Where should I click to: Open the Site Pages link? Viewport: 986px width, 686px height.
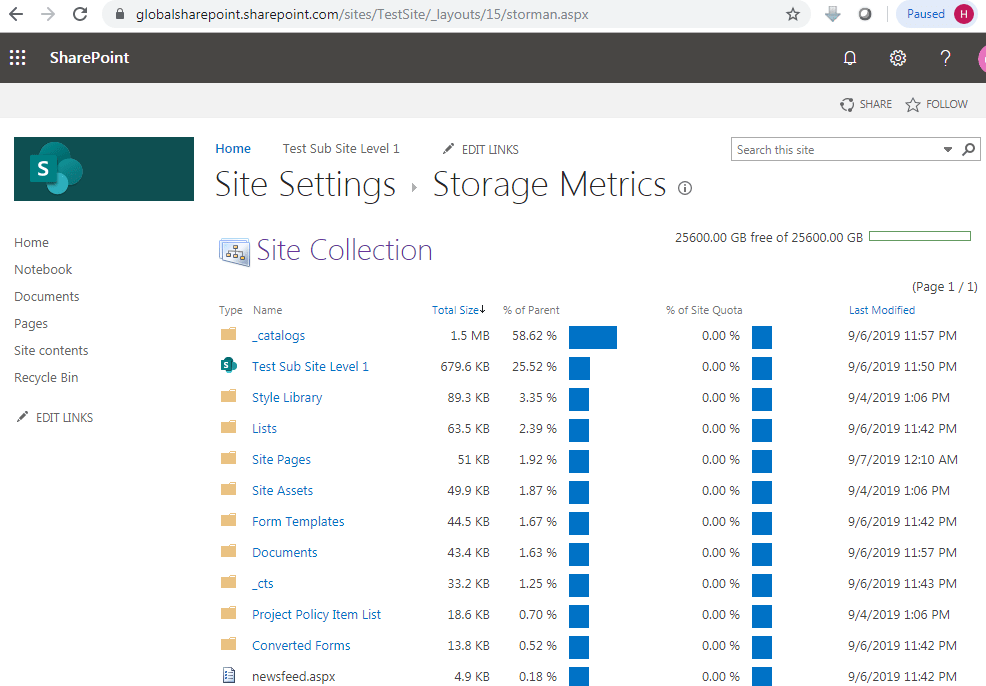tap(281, 460)
